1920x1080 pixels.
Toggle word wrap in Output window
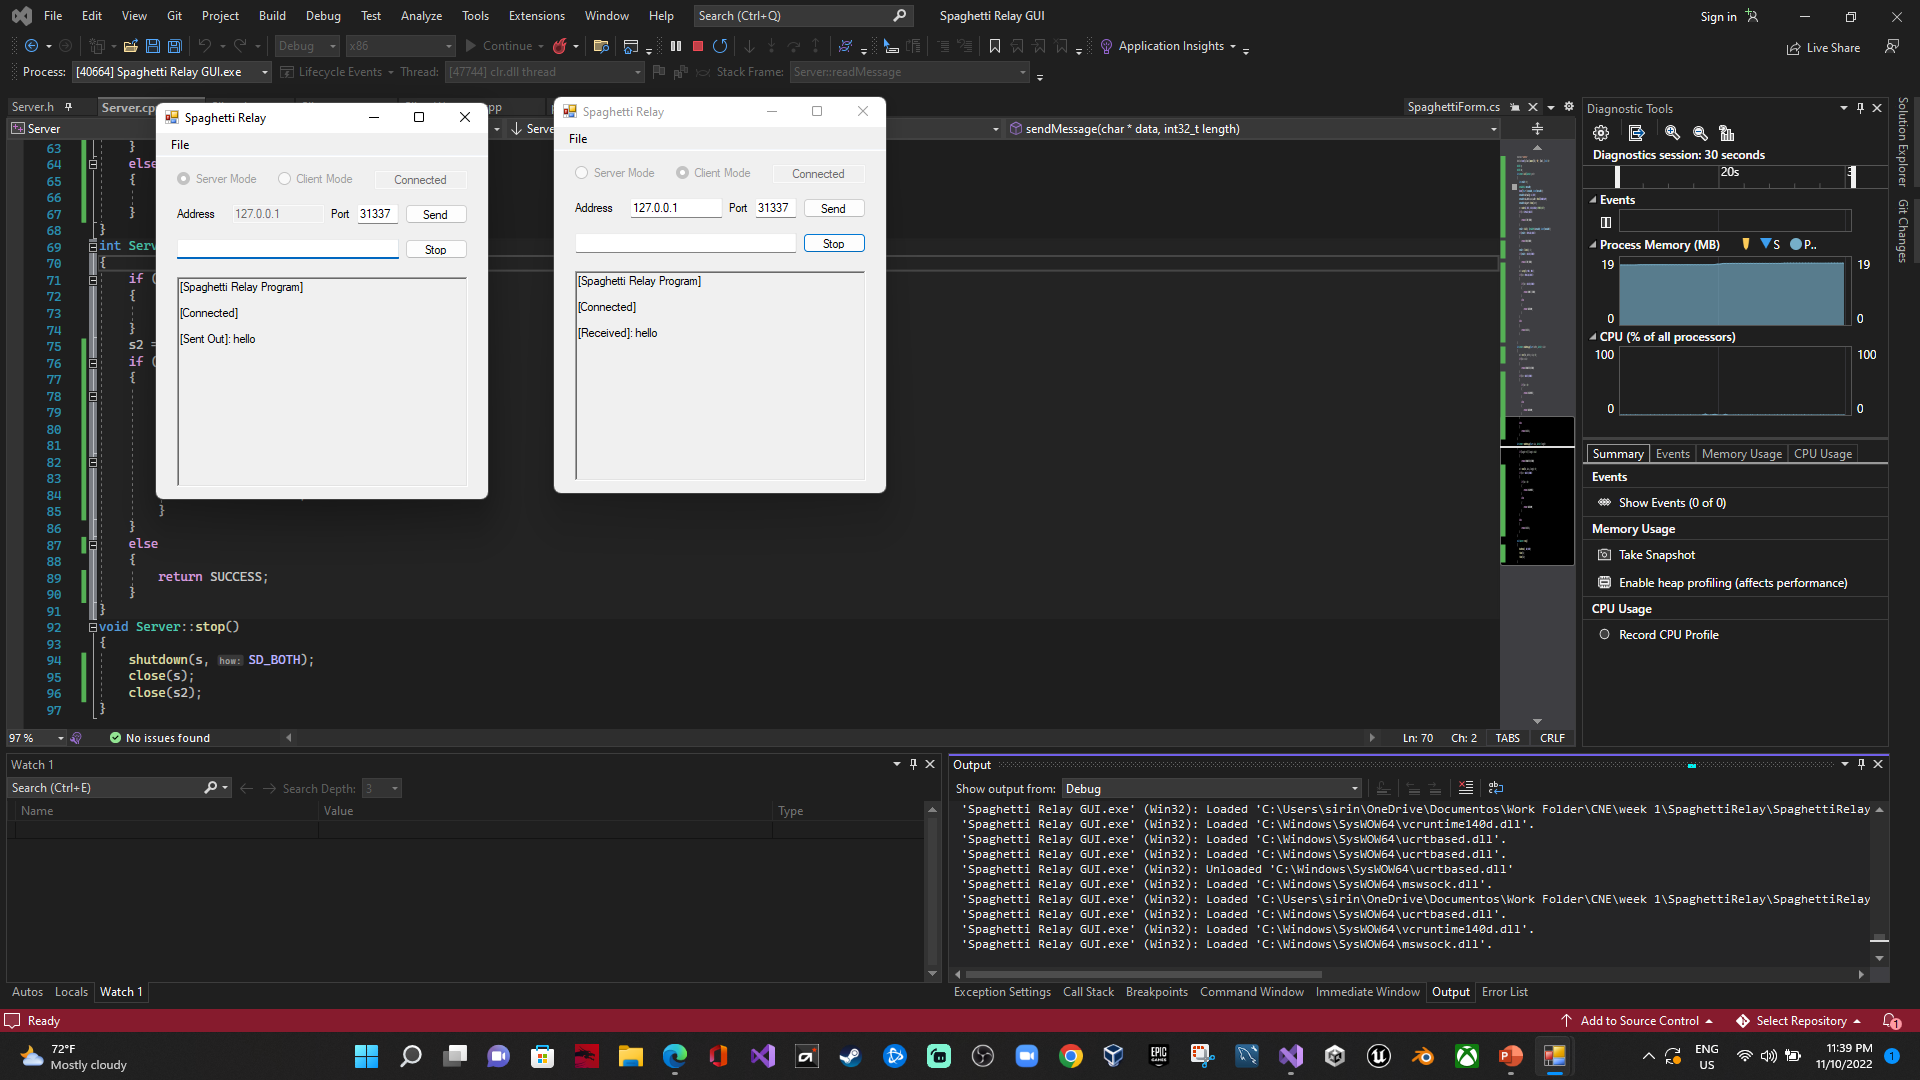(x=1496, y=788)
